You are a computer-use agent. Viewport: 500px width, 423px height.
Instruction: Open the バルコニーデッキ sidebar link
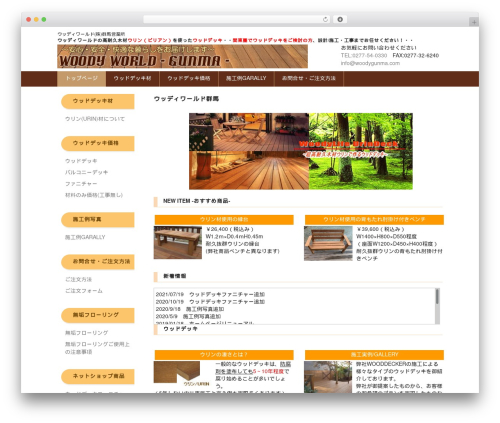pos(86,172)
